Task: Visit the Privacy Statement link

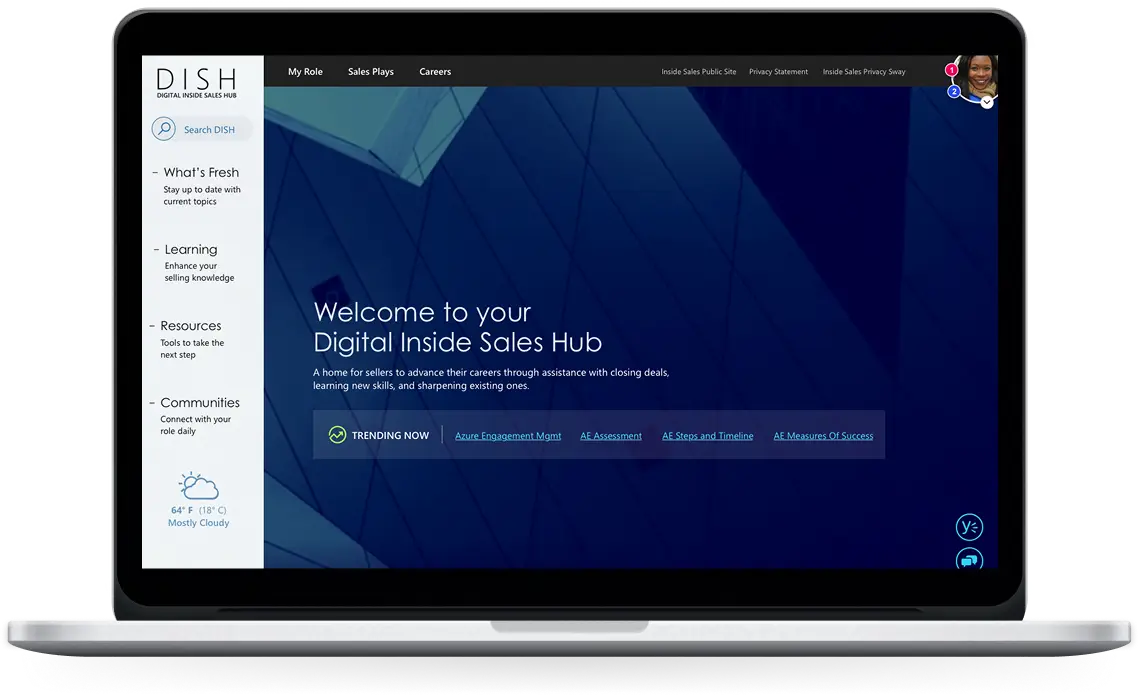Action: tap(778, 72)
